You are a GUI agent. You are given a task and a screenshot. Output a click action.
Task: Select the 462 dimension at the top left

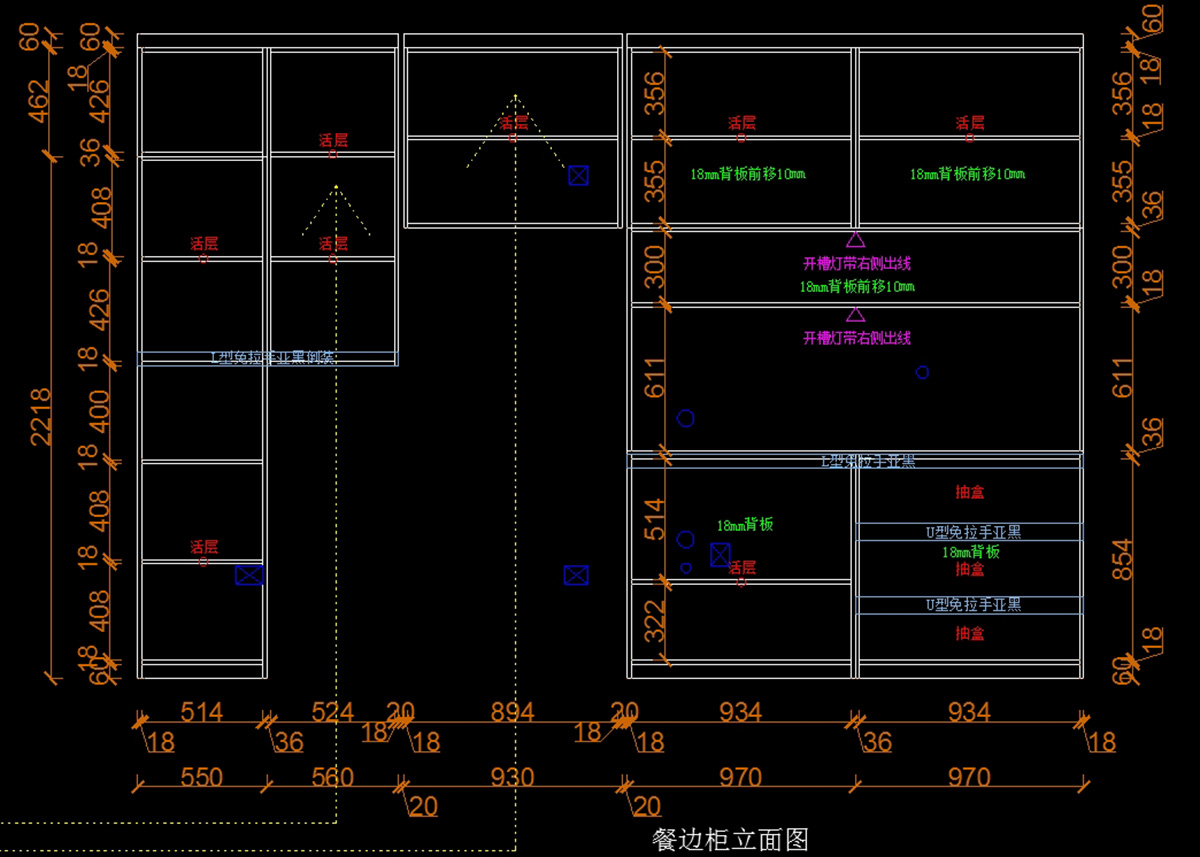coord(38,98)
